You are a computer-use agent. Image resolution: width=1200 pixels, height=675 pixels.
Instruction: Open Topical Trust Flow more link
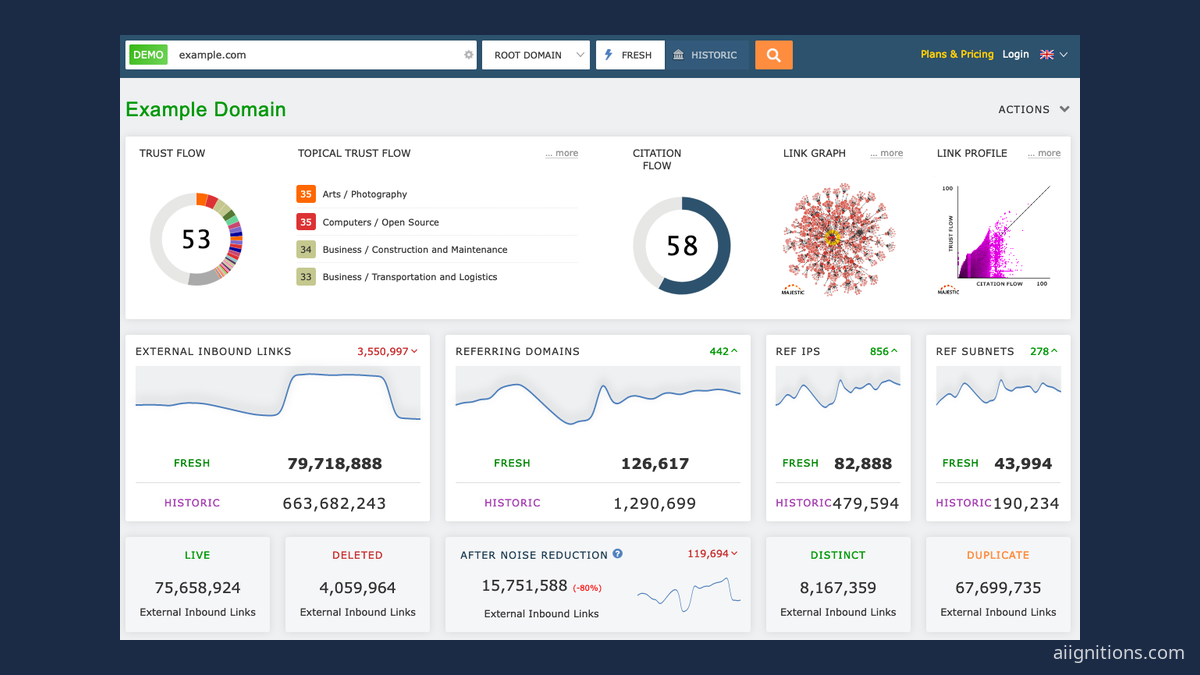coord(562,154)
